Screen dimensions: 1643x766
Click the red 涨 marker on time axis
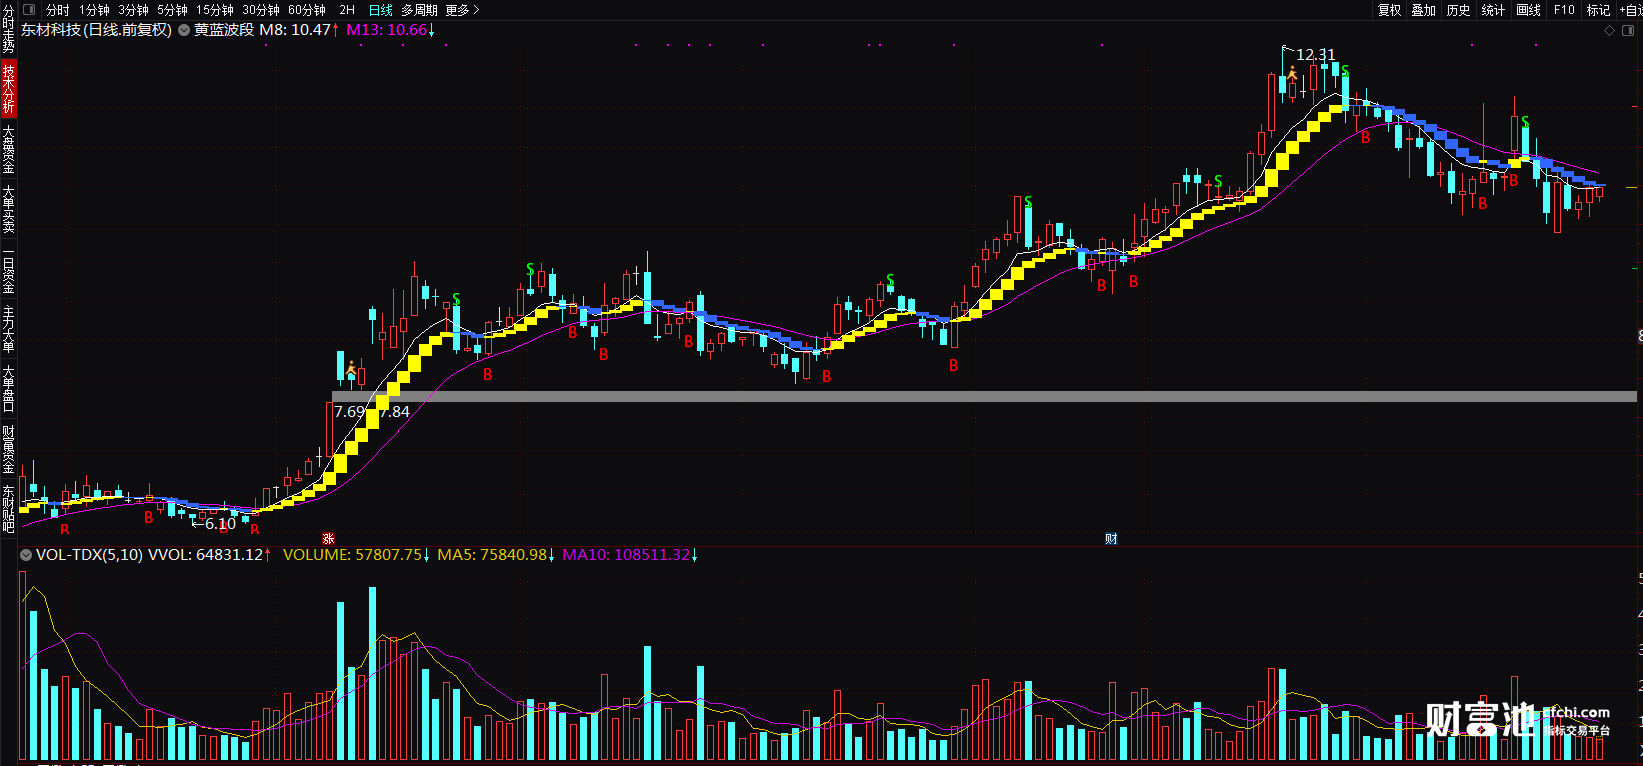tap(328, 539)
